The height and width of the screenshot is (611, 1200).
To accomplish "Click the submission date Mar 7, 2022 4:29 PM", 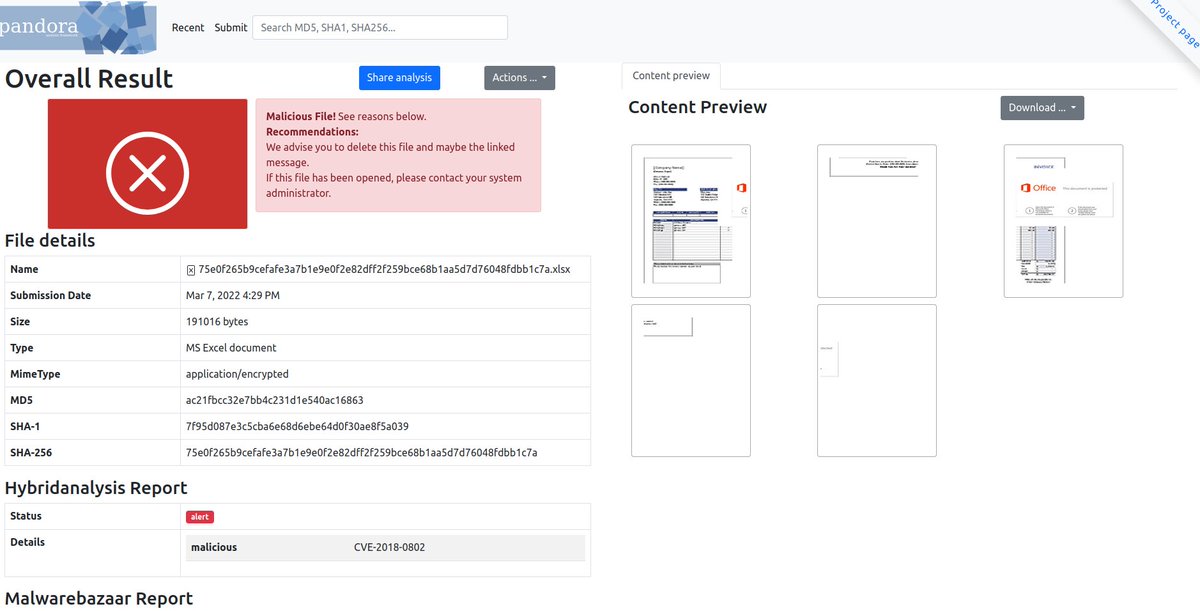I will [233, 296].
